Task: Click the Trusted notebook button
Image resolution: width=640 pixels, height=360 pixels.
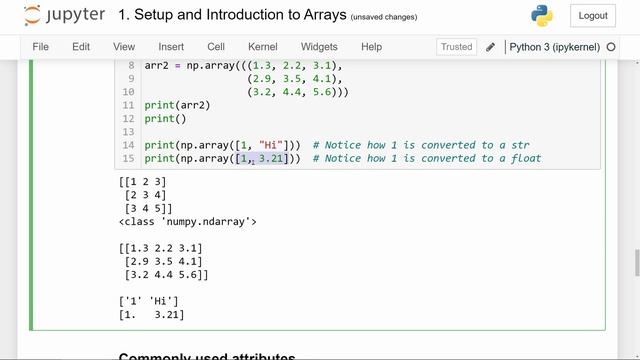Action: 456,47
